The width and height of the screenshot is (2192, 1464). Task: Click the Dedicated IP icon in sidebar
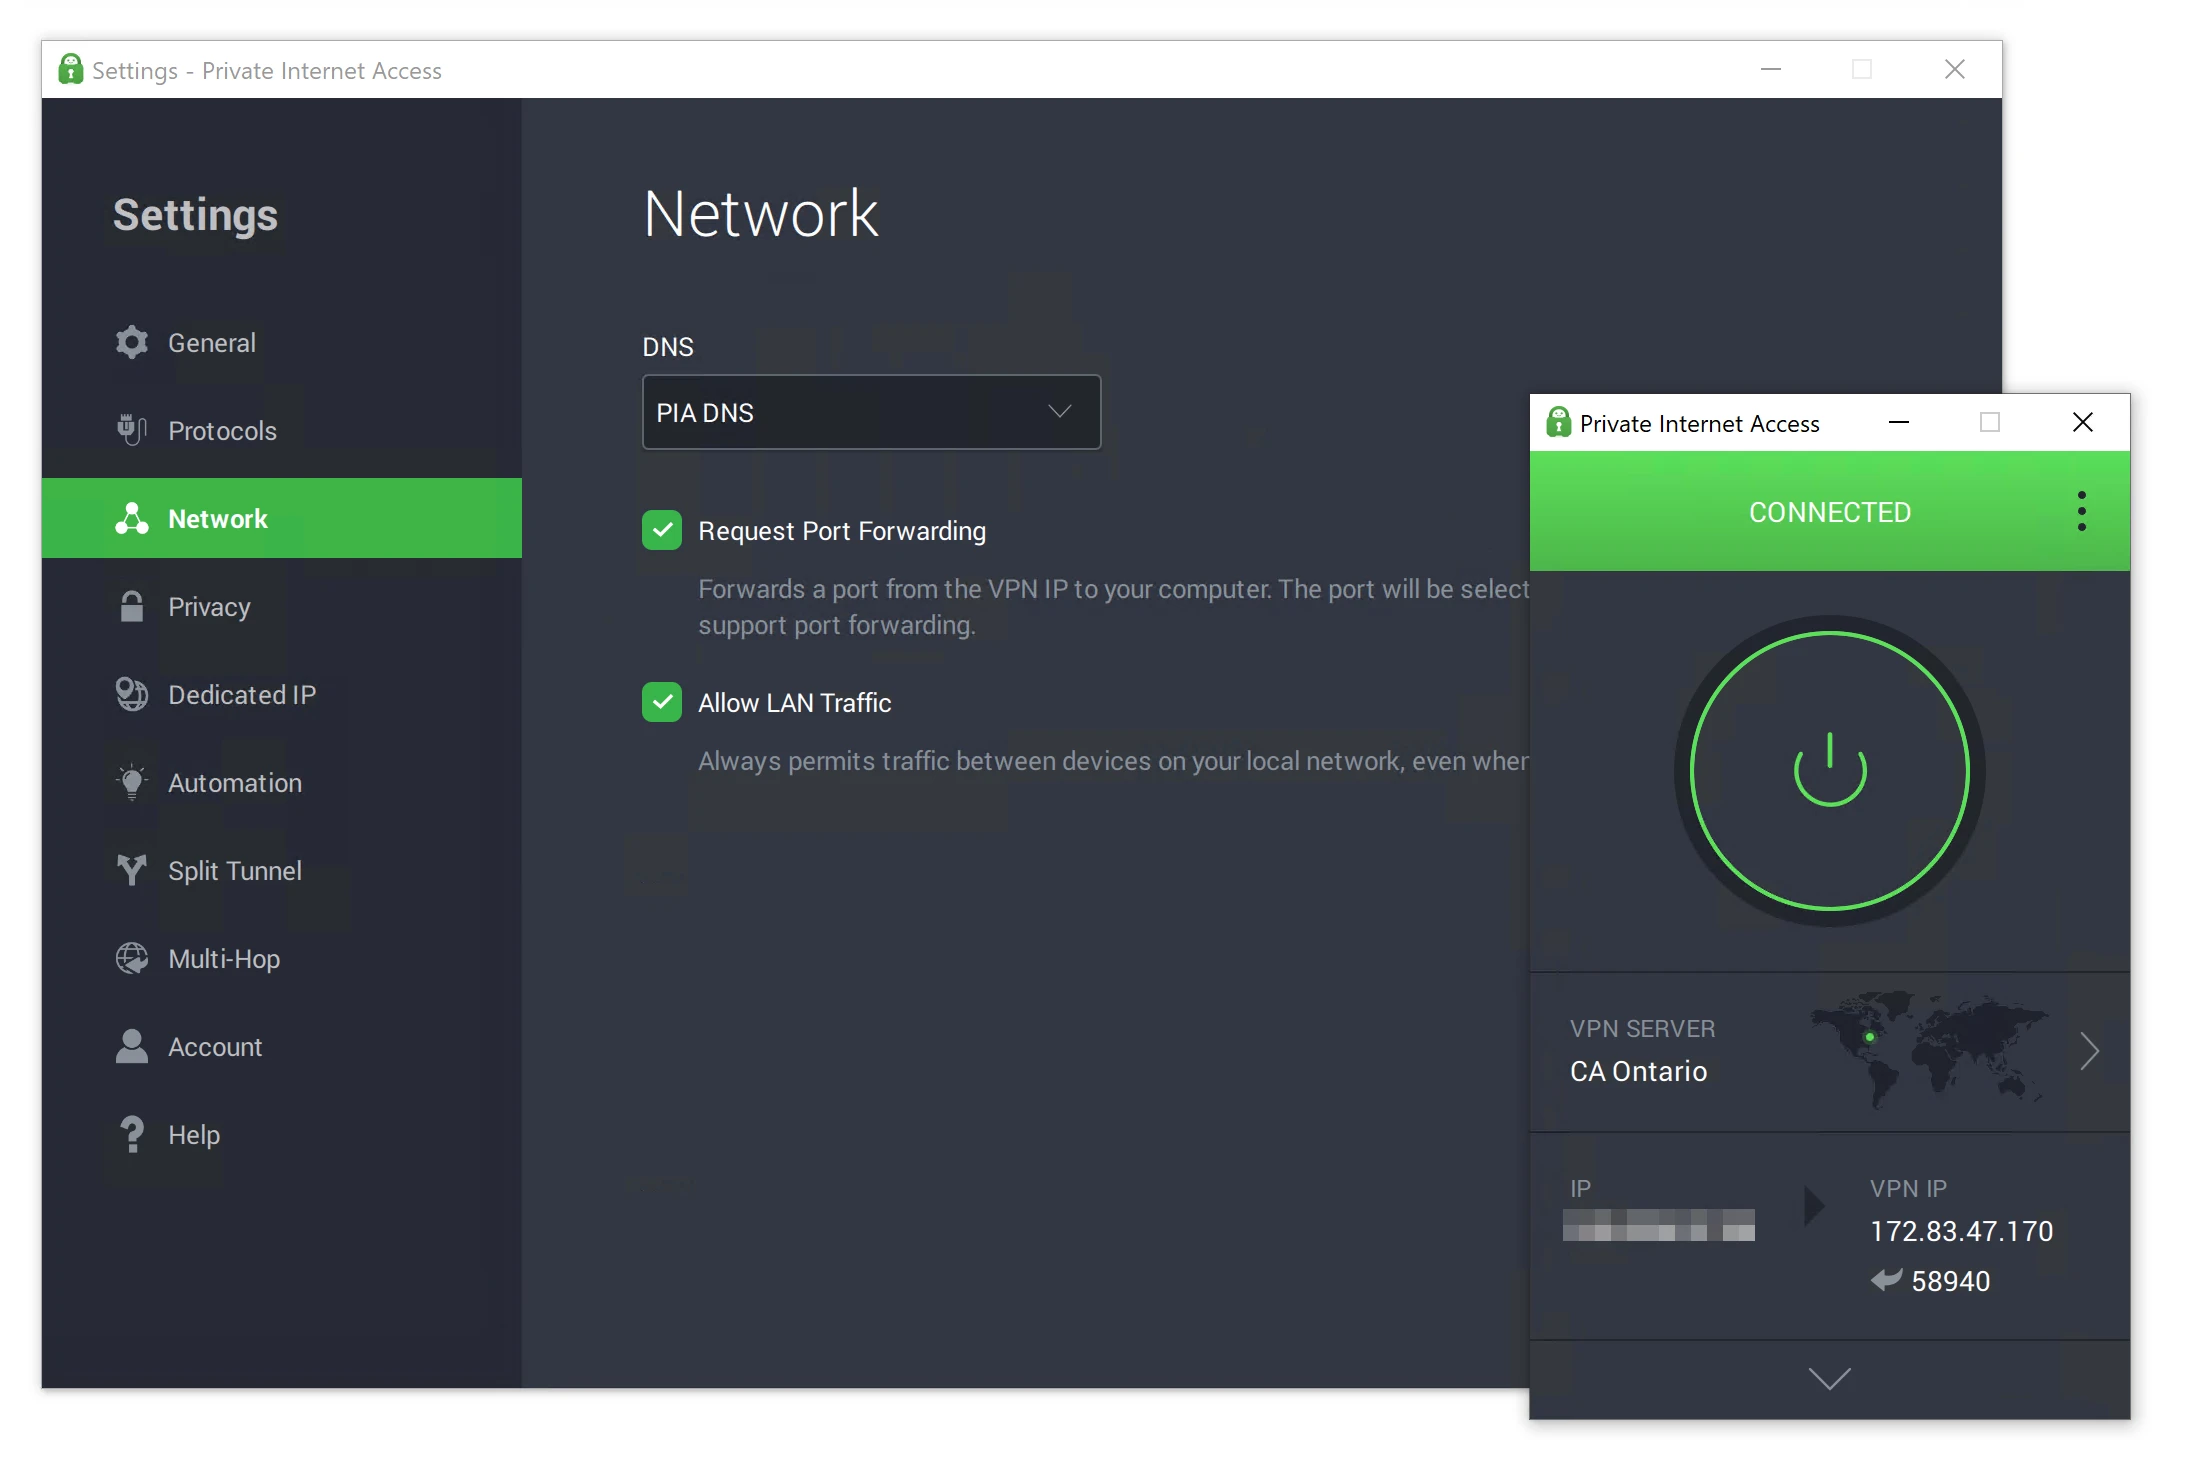pyautogui.click(x=131, y=694)
